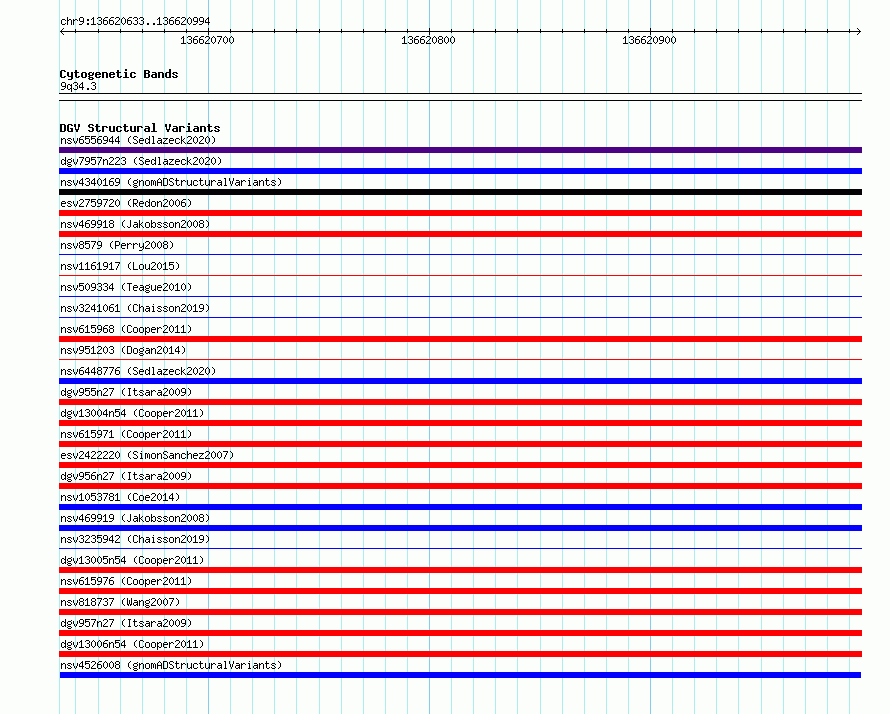Open nsv1053781 (Coe2014) variant
The width and height of the screenshot is (890, 714).
(x=120, y=497)
